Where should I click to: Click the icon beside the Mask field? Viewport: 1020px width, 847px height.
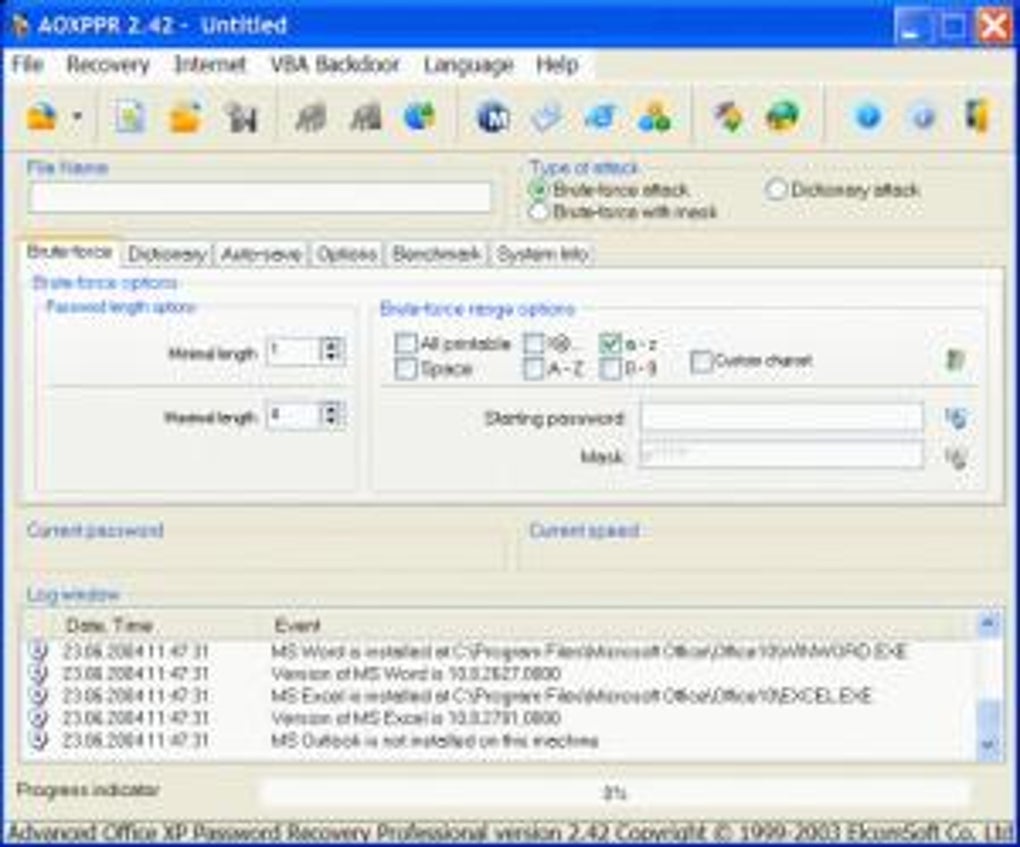[956, 457]
